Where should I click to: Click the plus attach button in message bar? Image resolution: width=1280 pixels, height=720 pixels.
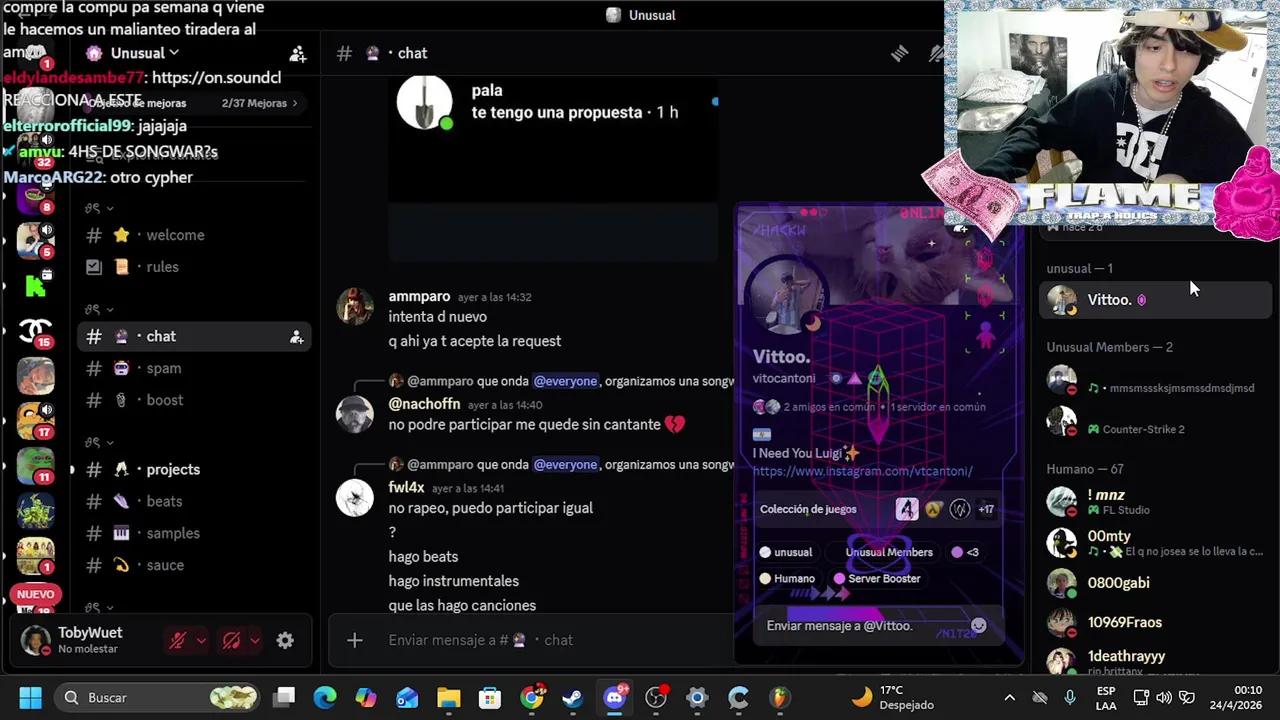point(354,640)
